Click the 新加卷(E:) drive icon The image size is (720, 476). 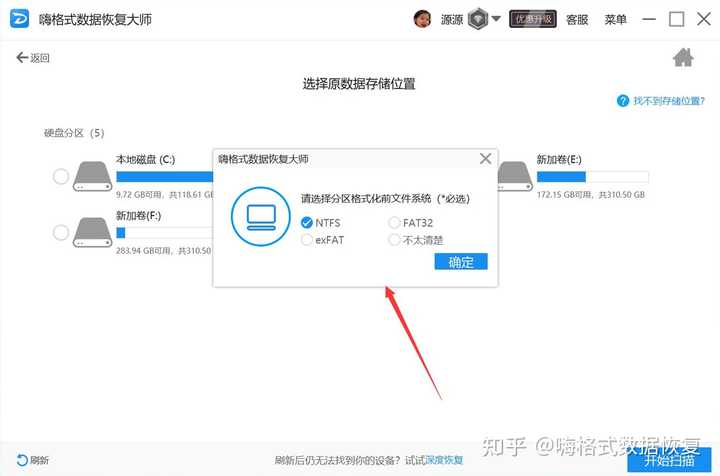pyautogui.click(x=515, y=176)
